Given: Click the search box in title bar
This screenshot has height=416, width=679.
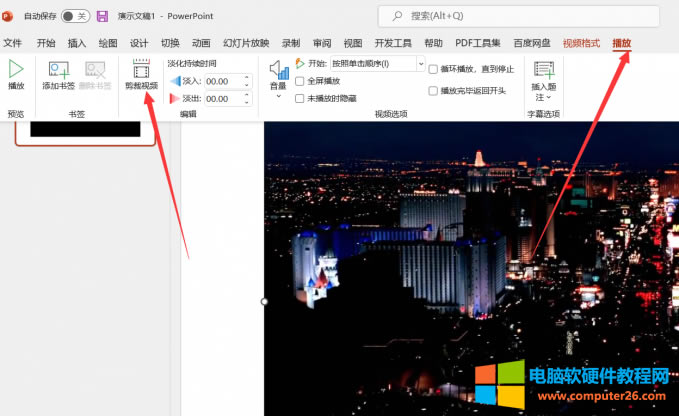Looking at the screenshot, I should [x=520, y=16].
